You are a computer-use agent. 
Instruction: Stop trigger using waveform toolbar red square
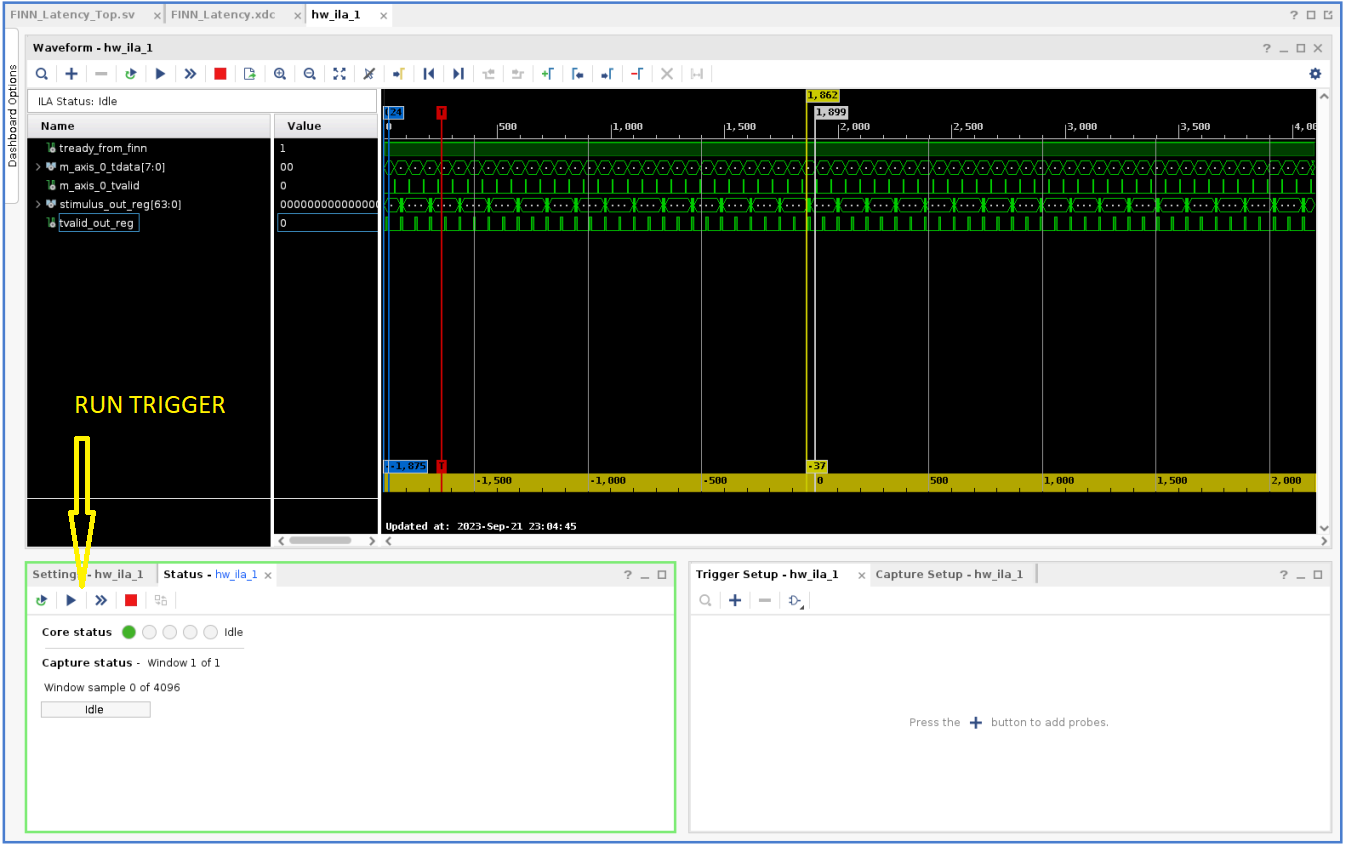[x=220, y=74]
